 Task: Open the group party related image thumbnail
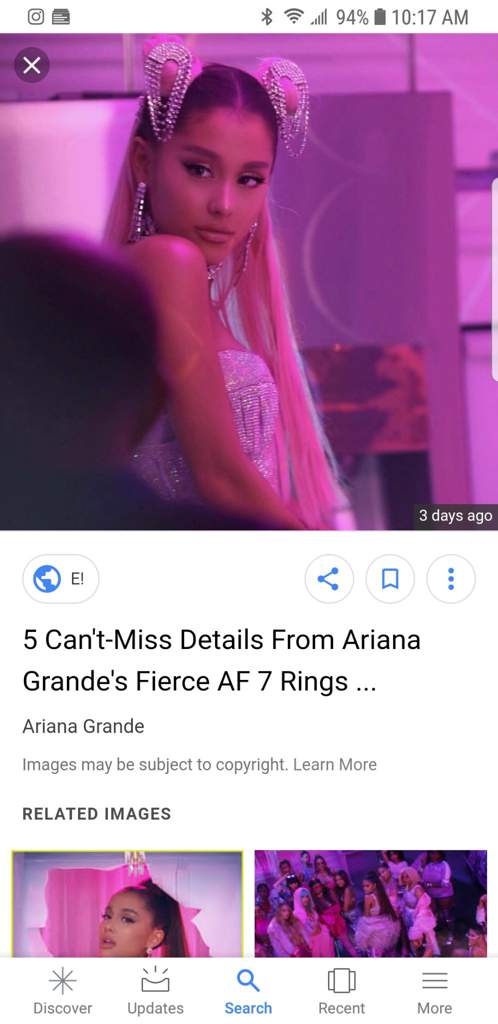tap(371, 904)
